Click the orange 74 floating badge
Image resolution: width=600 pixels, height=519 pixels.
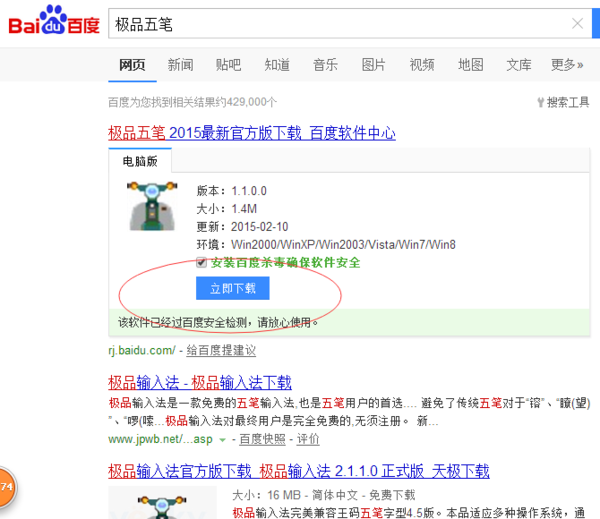coord(7,487)
